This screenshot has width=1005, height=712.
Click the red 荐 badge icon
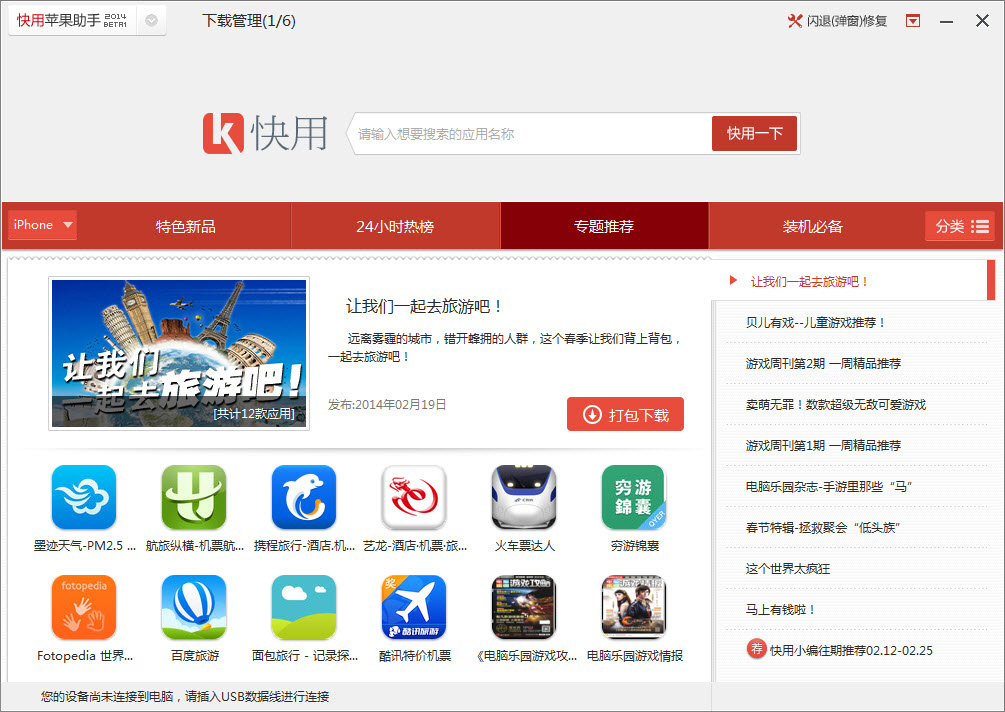tap(756, 649)
